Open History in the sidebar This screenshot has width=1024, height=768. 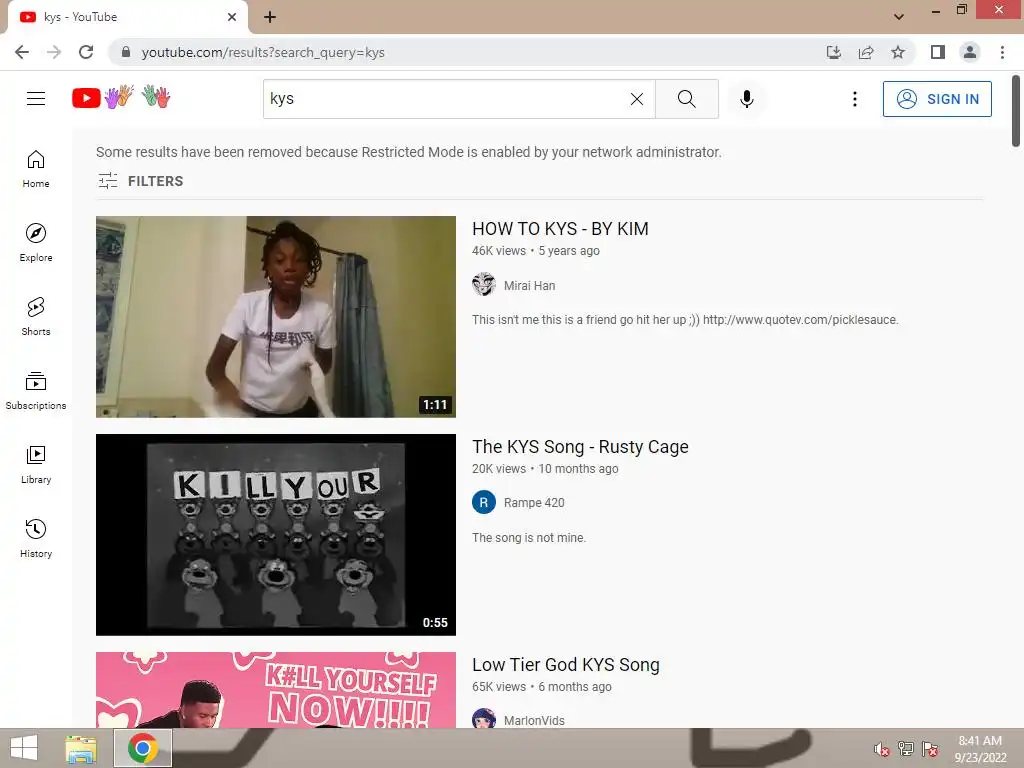coord(36,539)
